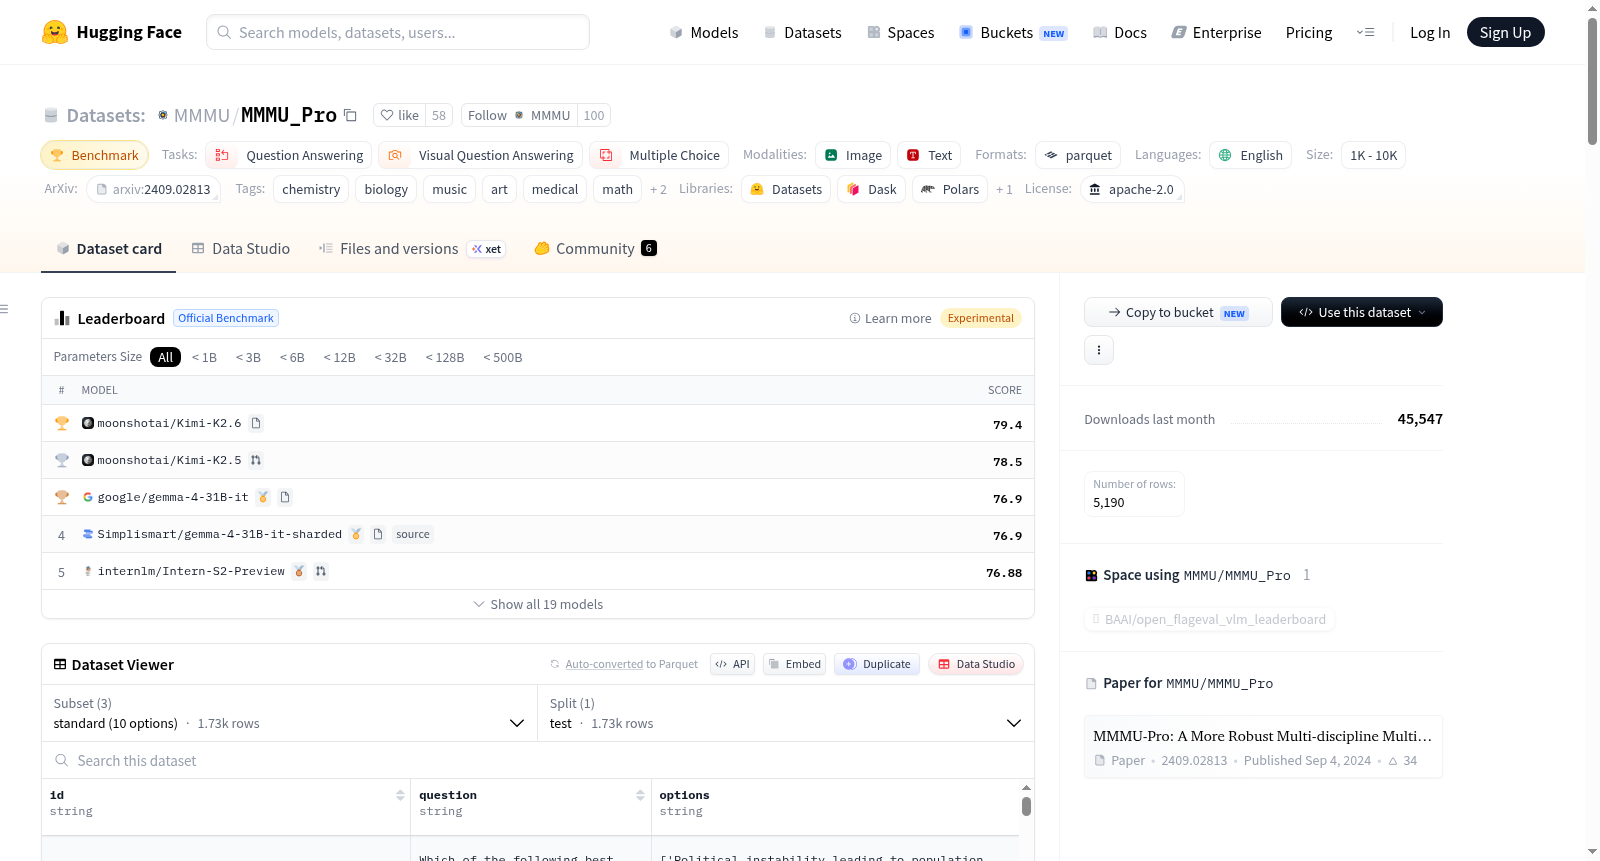The height and width of the screenshot is (861, 1600).
Task: Click the page vertical scrollbar thumb
Action: click(x=1592, y=80)
